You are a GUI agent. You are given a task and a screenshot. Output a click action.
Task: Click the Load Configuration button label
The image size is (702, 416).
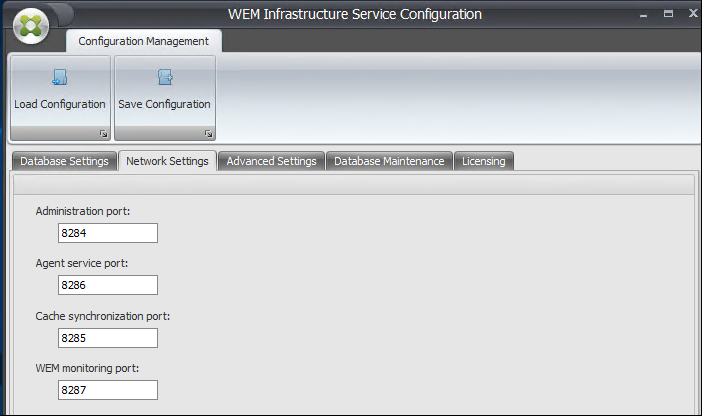(x=60, y=104)
